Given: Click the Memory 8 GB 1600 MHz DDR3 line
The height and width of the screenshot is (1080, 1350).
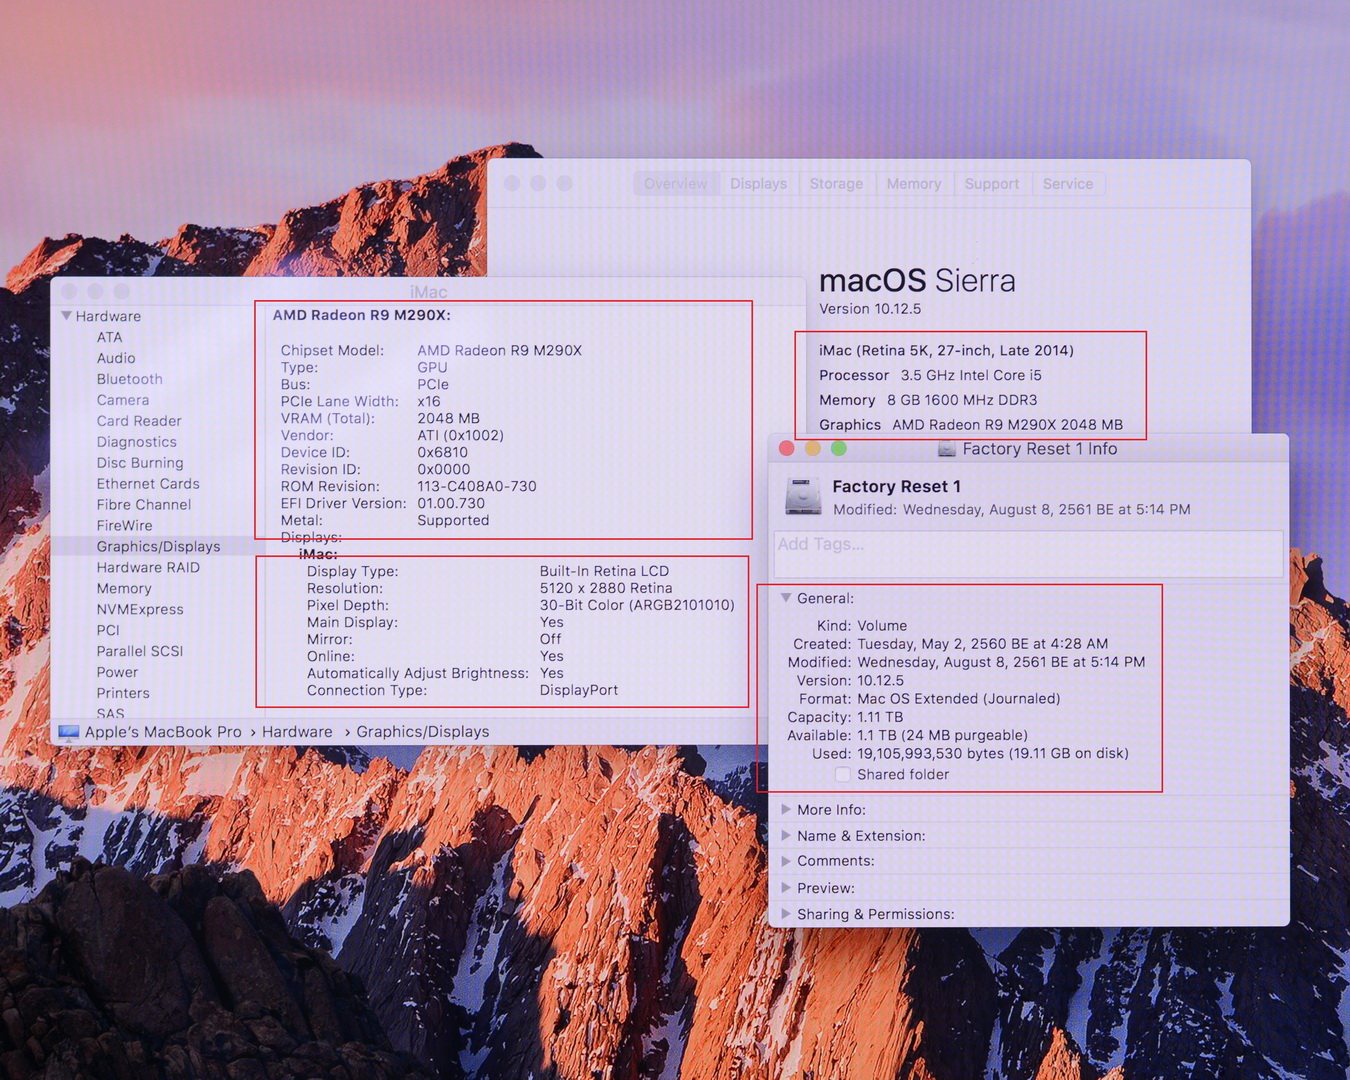Looking at the screenshot, I should tap(928, 400).
